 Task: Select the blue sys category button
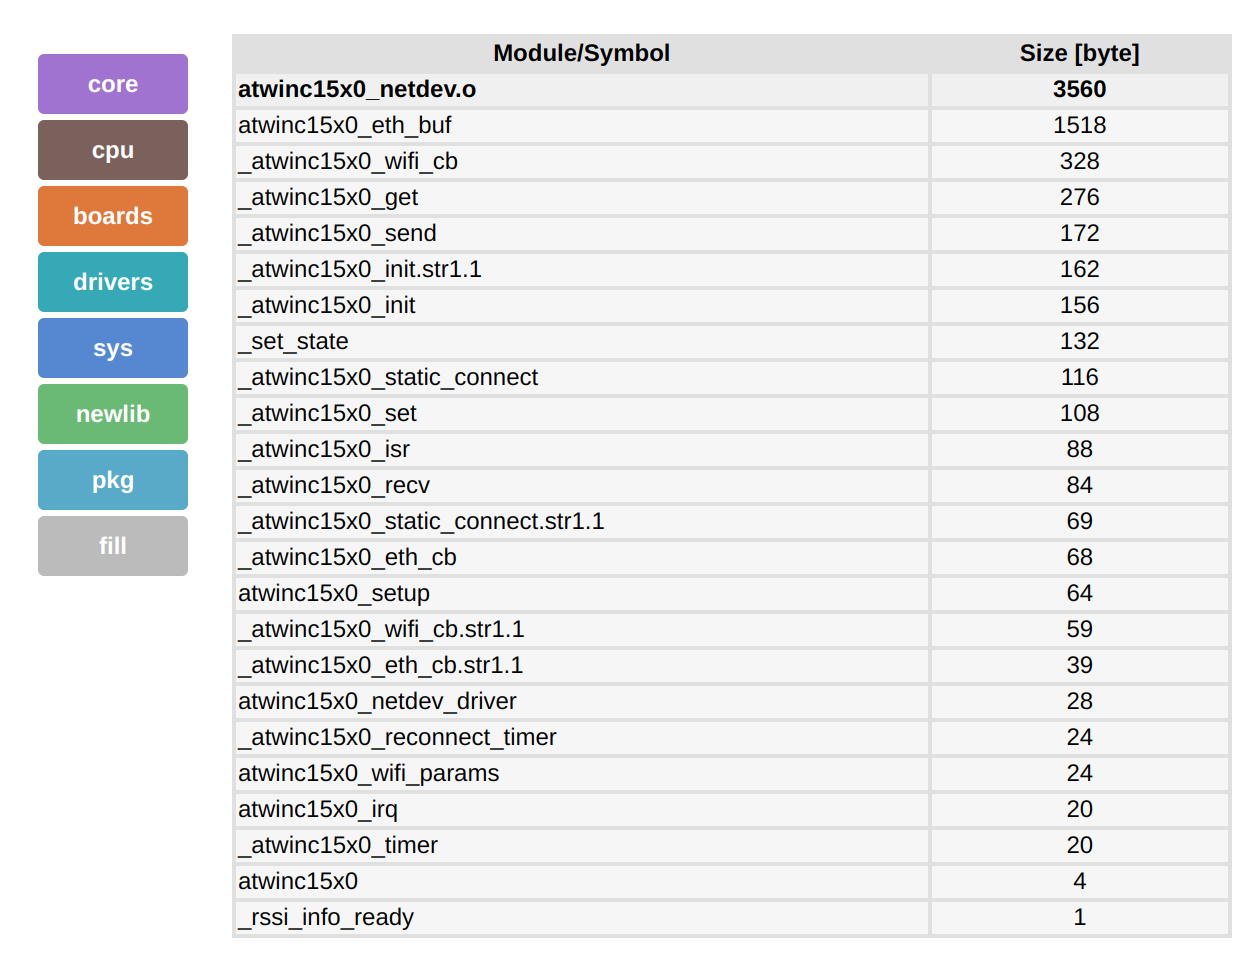pyautogui.click(x=113, y=348)
